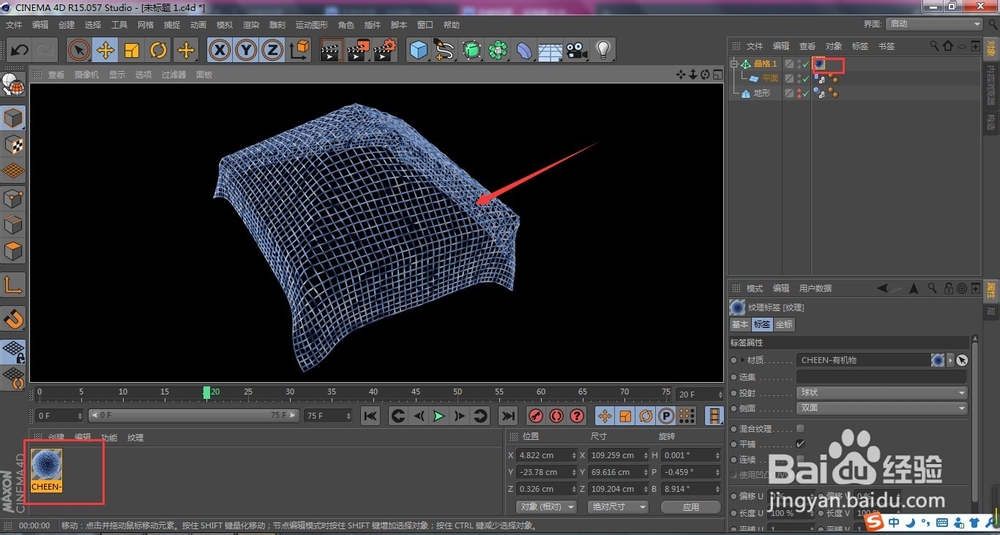Select the Live Selection arrow tool
Screen dimensions: 1000x535
pyautogui.click(x=79, y=50)
